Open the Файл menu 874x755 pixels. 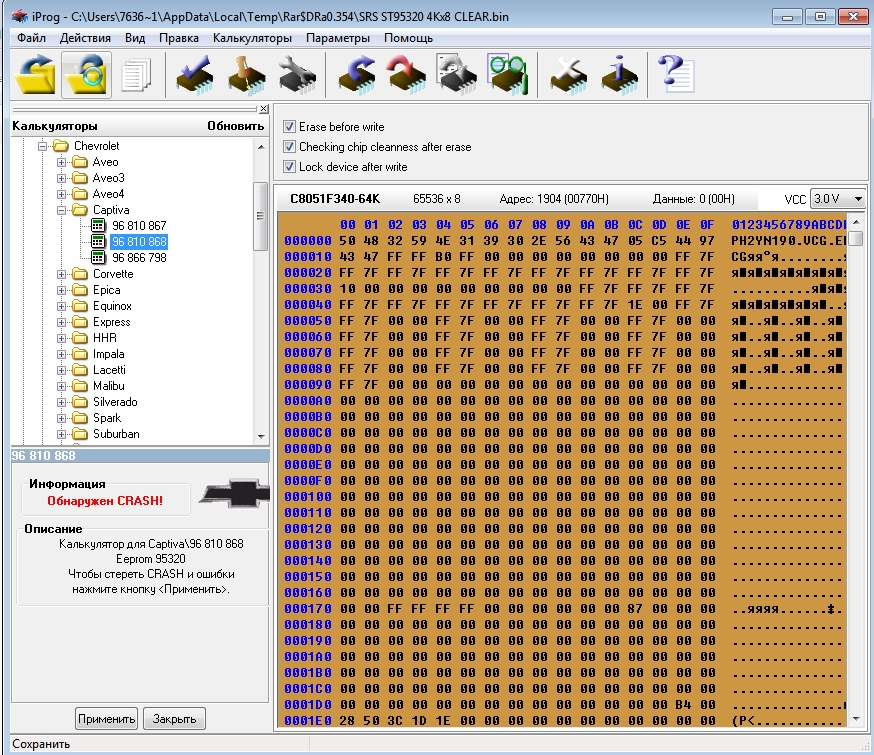tap(31, 38)
